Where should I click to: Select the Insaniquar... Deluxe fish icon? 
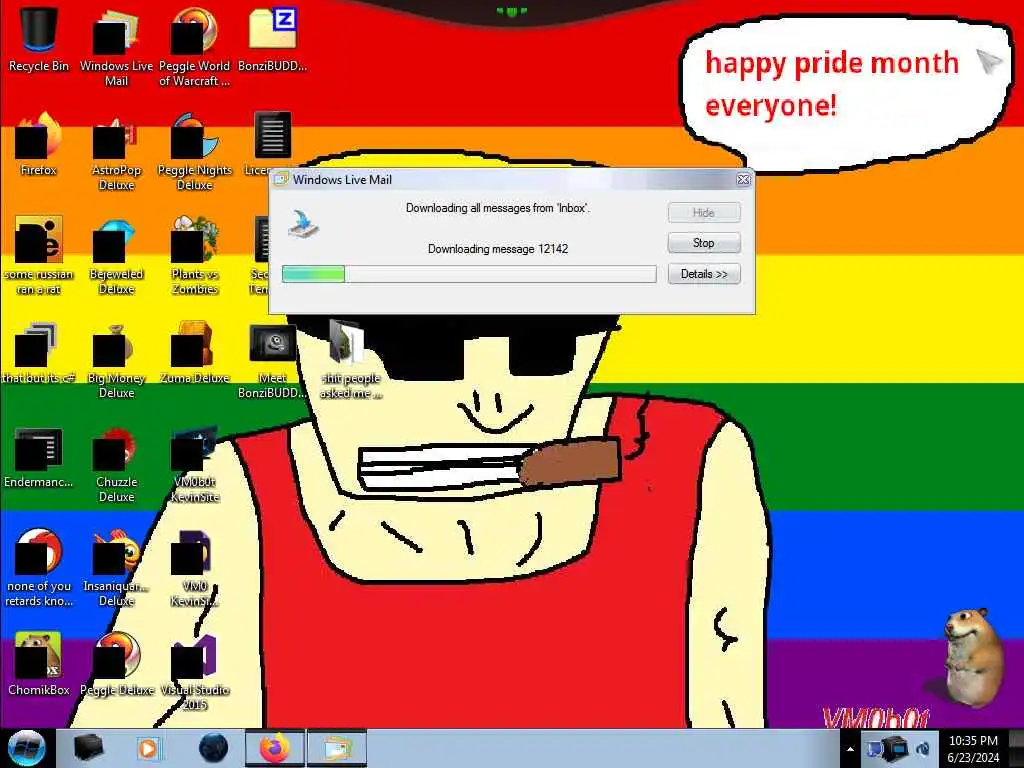point(116,568)
